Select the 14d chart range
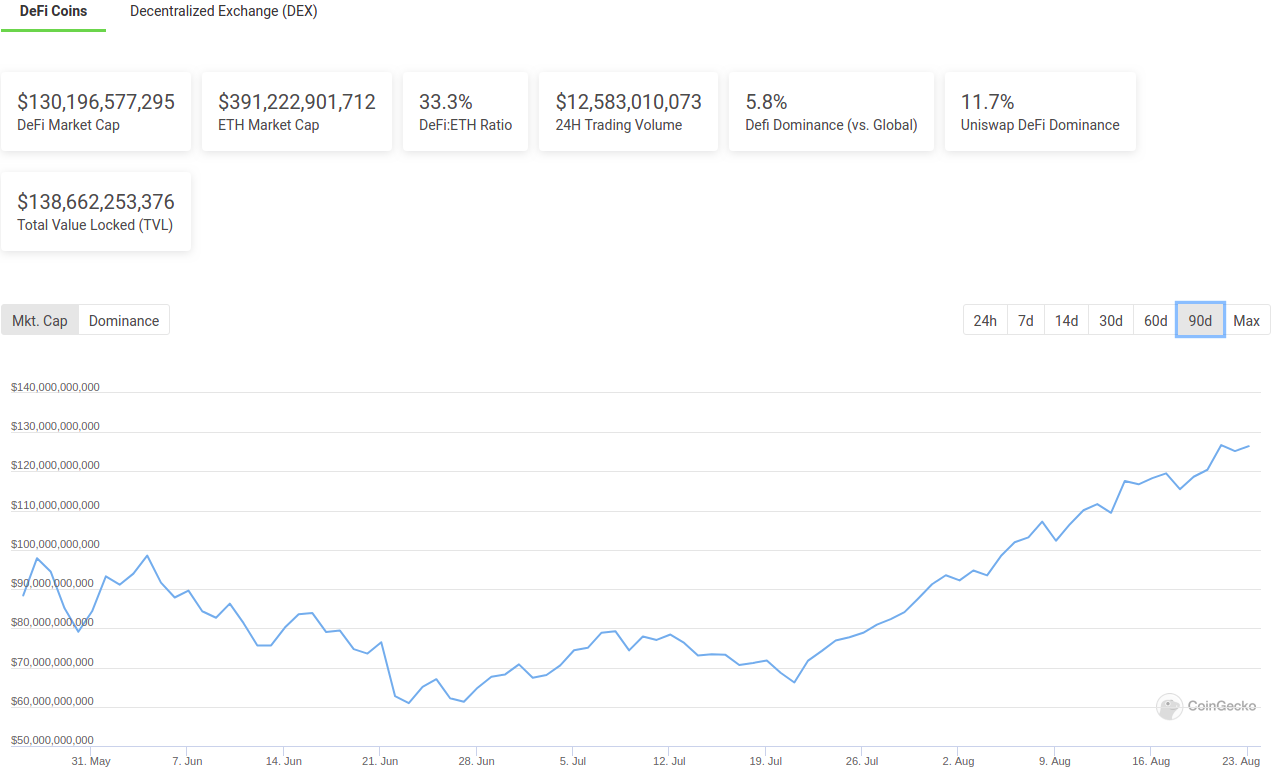Image resolution: width=1273 pixels, height=776 pixels. pos(1065,320)
